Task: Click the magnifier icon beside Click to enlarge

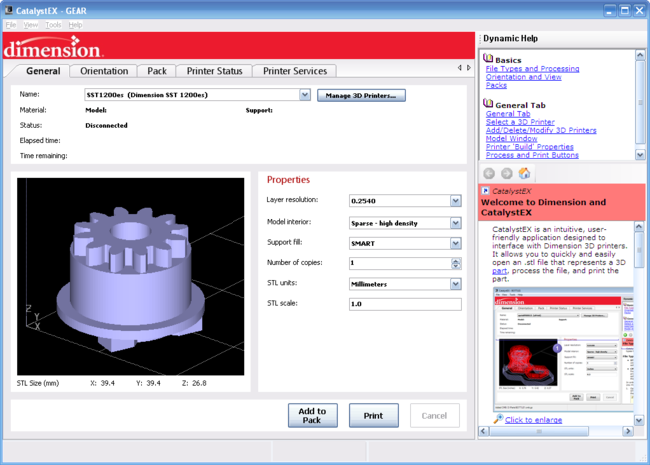Action: tap(497, 419)
